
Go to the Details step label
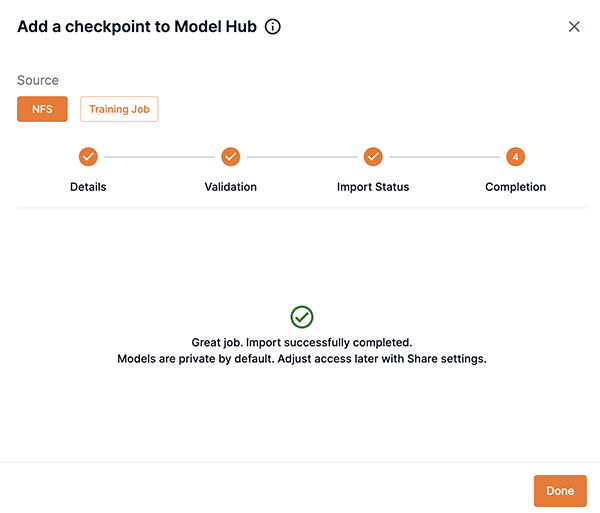tap(88, 187)
